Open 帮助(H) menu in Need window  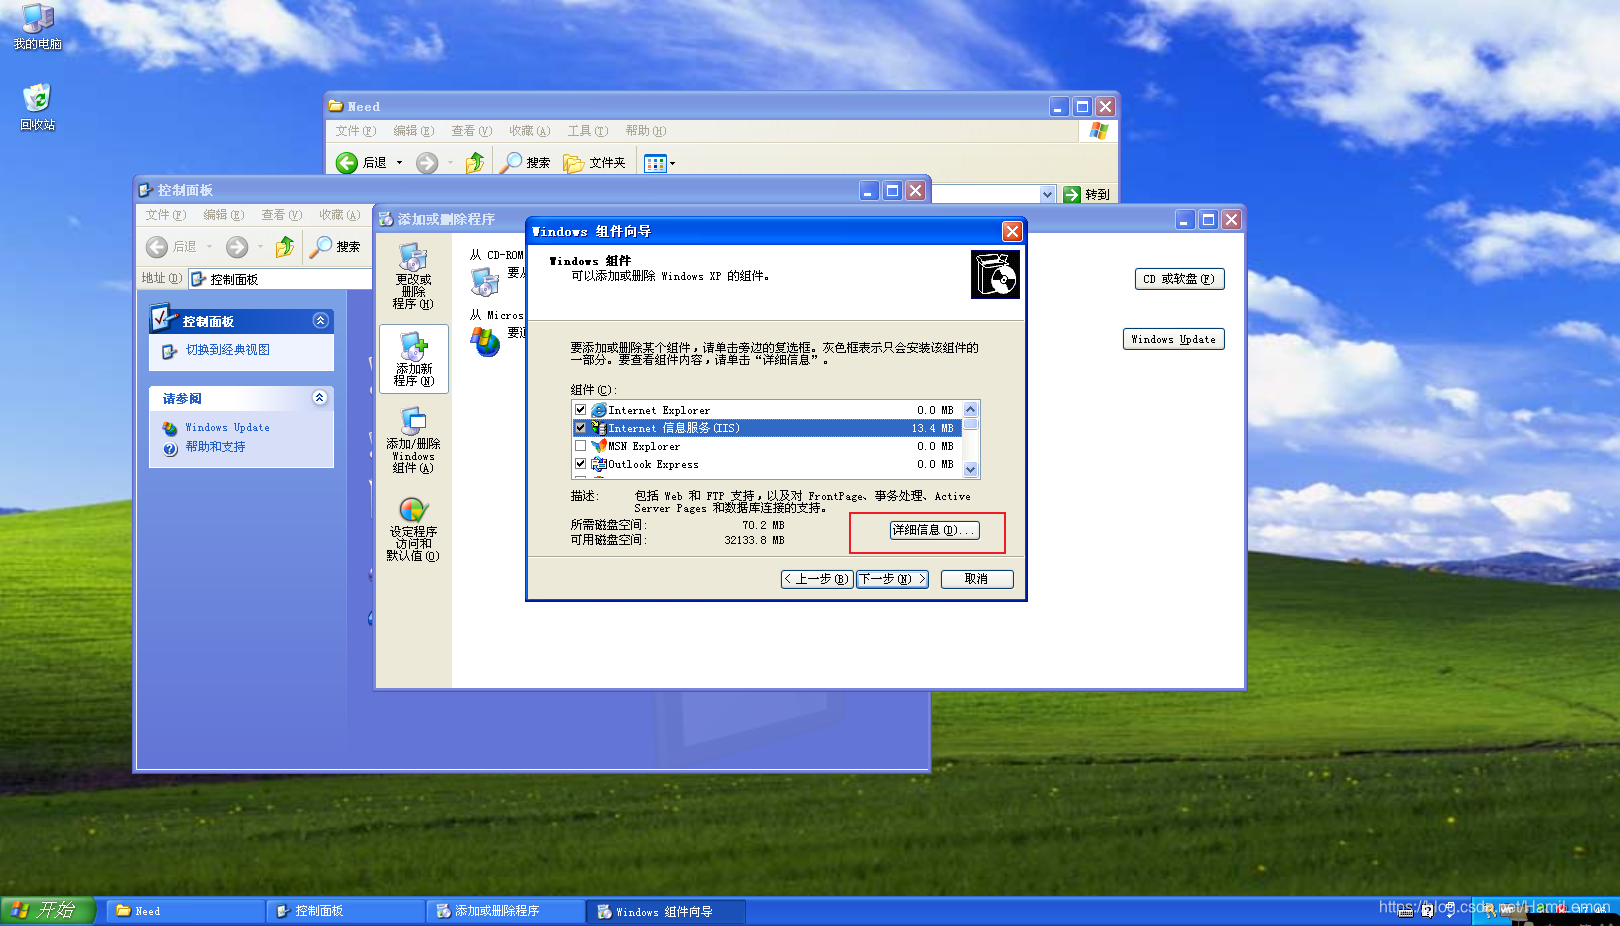(x=646, y=131)
